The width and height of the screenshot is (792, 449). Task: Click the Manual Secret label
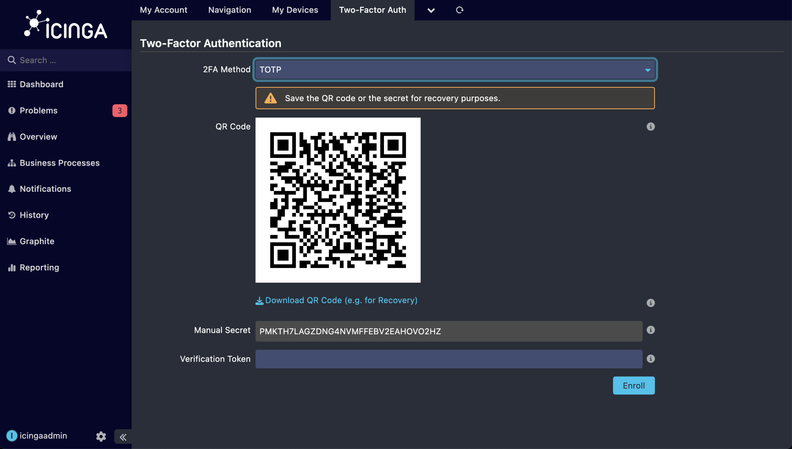[222, 330]
